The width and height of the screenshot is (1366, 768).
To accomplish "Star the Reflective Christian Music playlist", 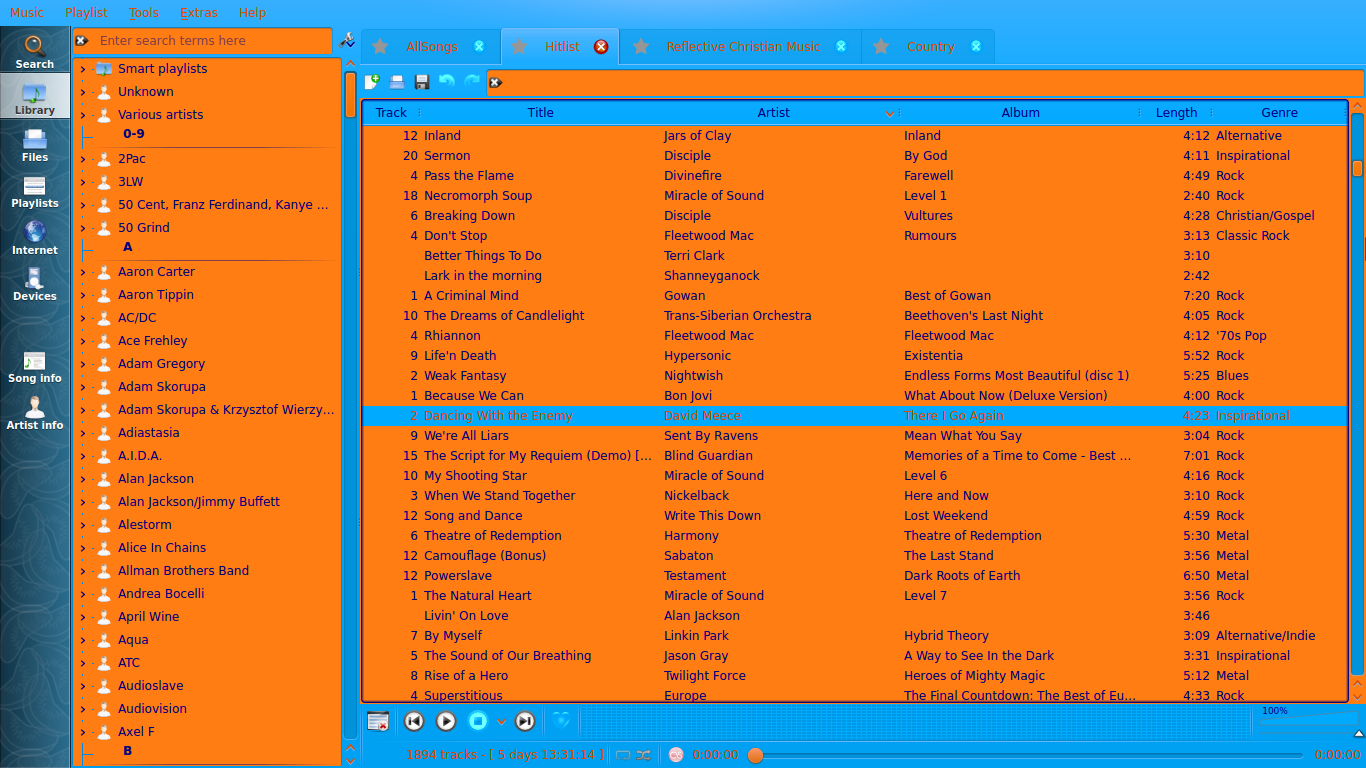I will click(x=641, y=47).
